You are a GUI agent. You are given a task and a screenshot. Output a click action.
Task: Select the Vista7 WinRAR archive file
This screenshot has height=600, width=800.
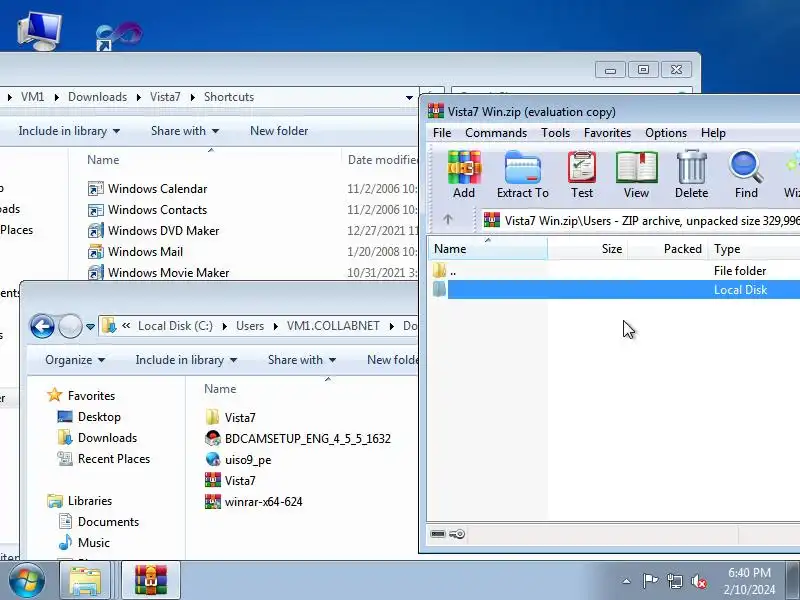pyautogui.click(x=230, y=481)
